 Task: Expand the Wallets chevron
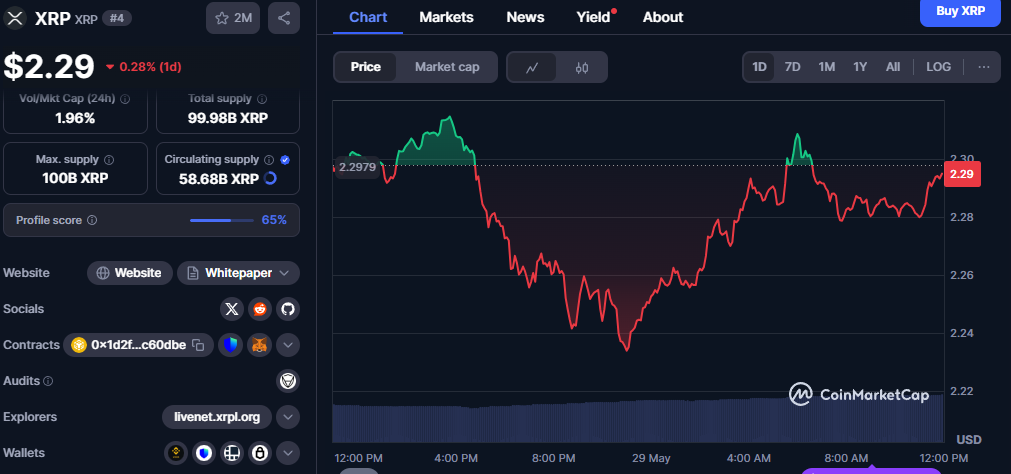288,453
